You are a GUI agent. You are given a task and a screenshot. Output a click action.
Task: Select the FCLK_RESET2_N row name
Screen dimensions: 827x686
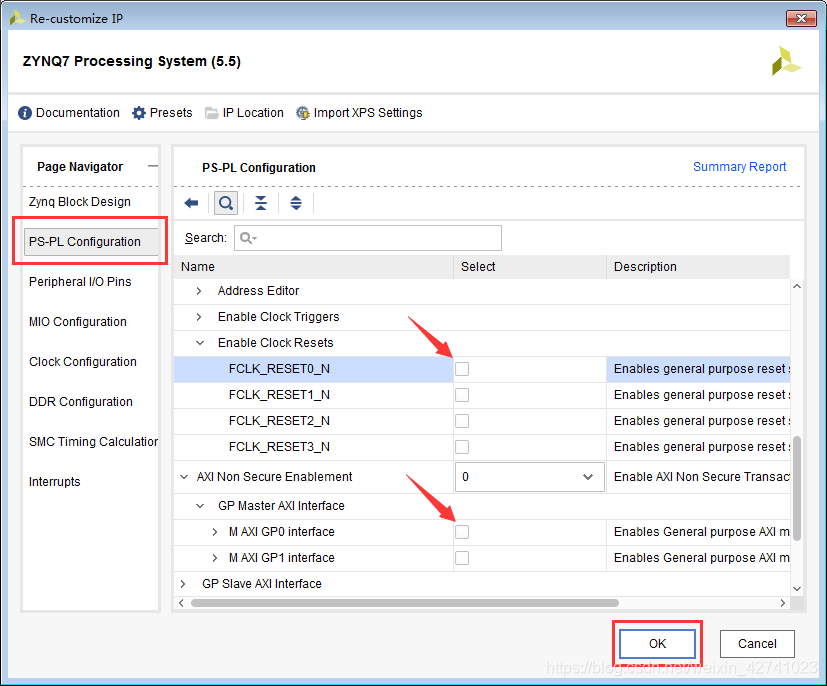click(280, 421)
